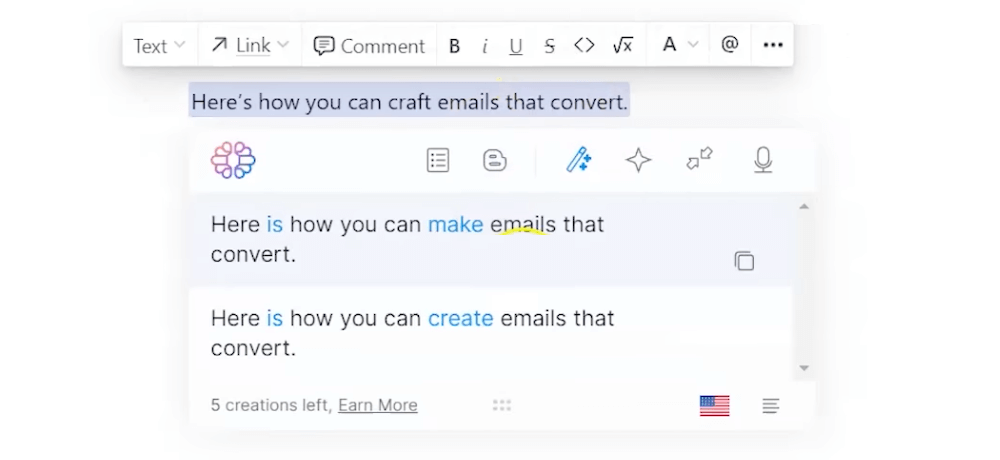1000x460 pixels.
Task: Select the magic pen rewrite tool
Action: (x=578, y=160)
